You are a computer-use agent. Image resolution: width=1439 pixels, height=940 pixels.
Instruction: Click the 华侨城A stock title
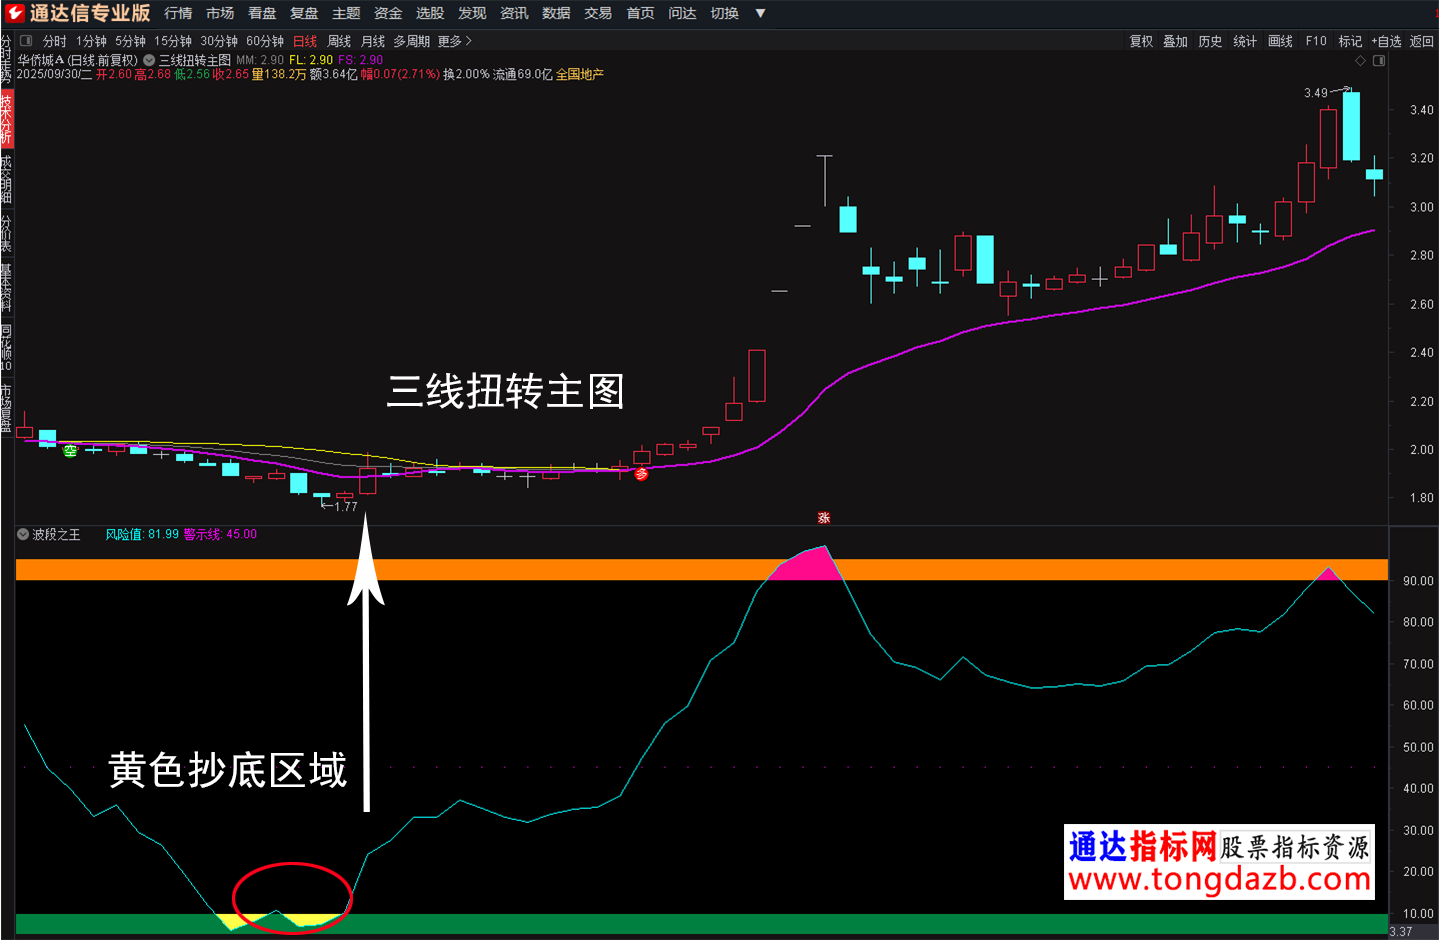click(x=41, y=60)
